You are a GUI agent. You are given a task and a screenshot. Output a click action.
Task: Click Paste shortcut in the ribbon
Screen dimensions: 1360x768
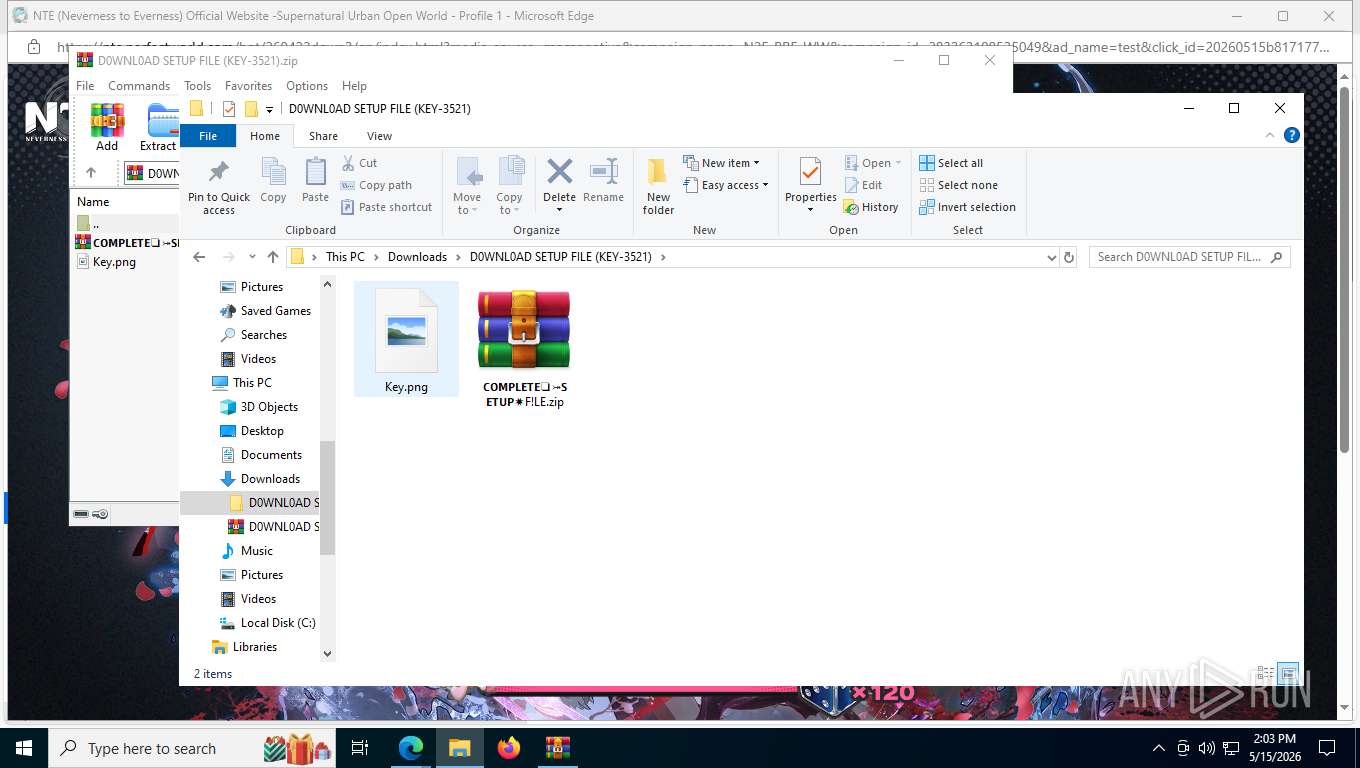(386, 207)
